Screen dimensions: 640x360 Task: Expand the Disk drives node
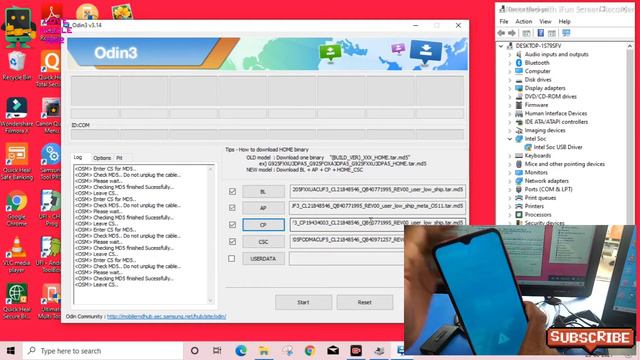510,80
